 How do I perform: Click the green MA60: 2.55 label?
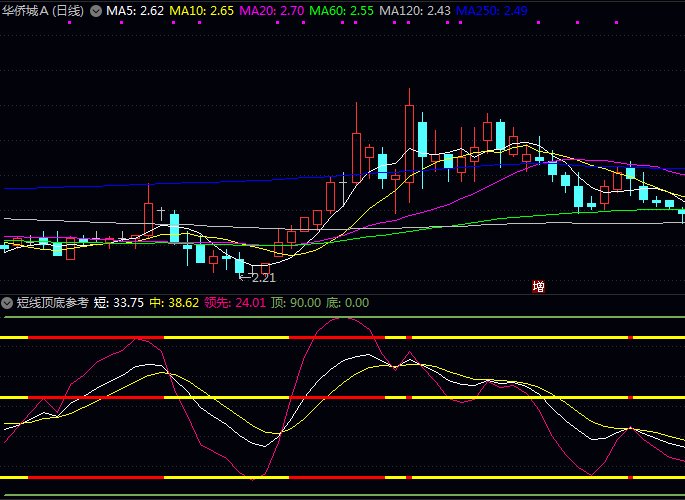click(x=342, y=11)
